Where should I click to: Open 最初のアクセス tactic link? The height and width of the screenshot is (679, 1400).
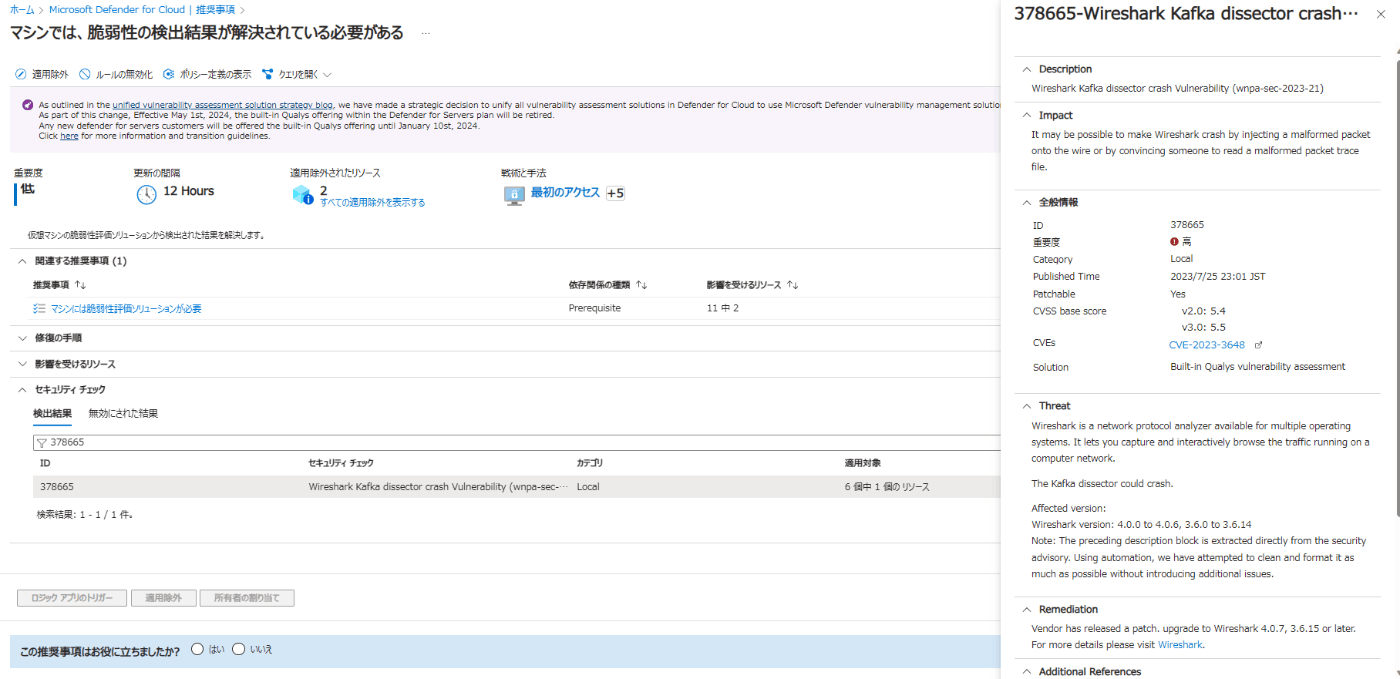pos(565,193)
